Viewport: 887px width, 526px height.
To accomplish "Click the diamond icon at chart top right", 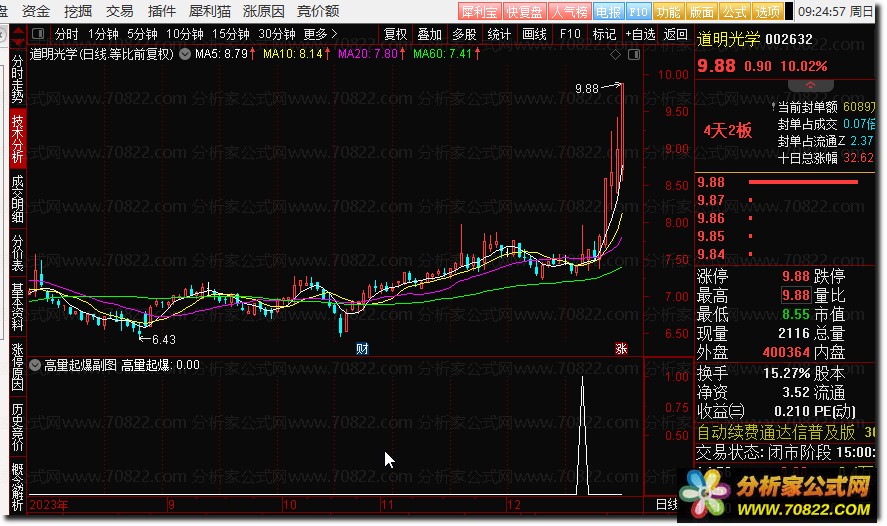I will click(615, 54).
